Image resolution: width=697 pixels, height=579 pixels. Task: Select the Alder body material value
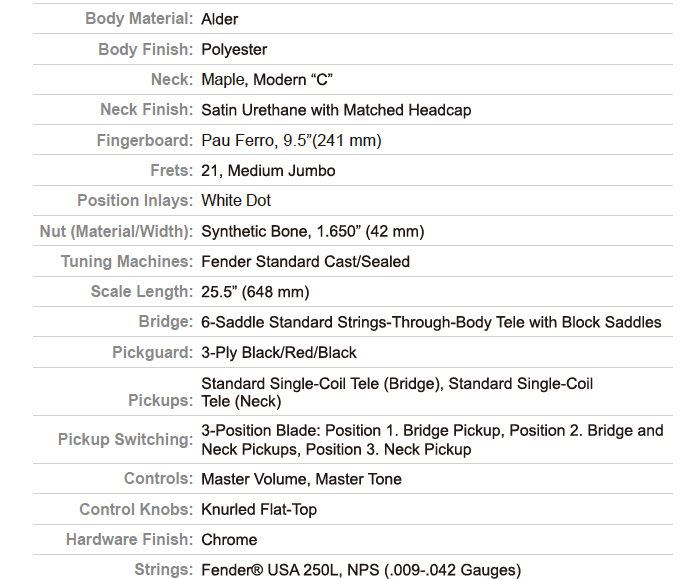(220, 19)
